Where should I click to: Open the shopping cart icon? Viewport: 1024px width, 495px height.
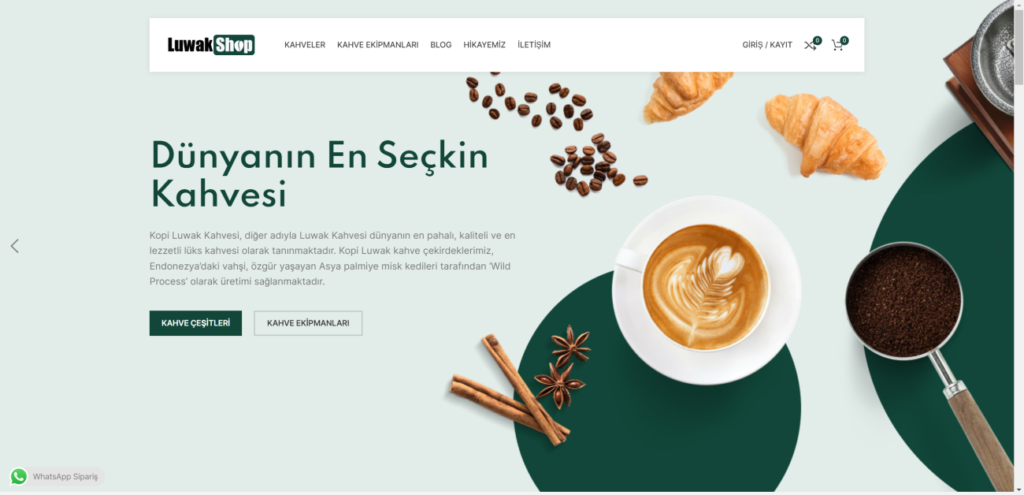[837, 45]
